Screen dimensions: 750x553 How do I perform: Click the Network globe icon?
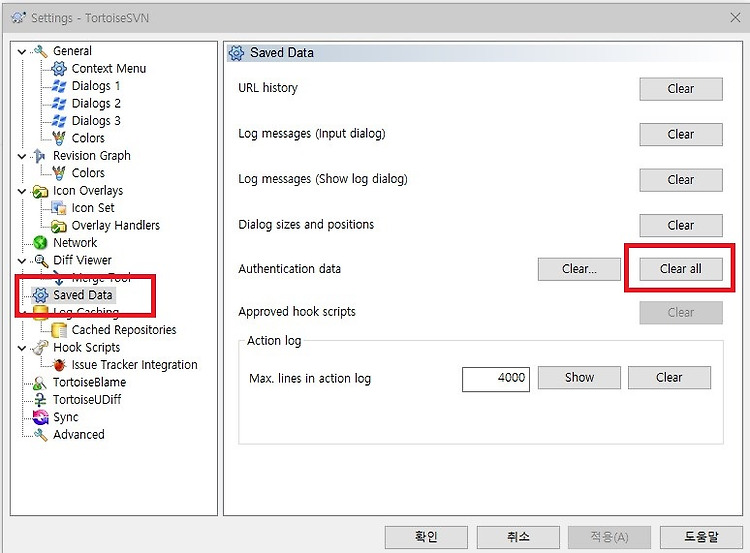tap(40, 243)
